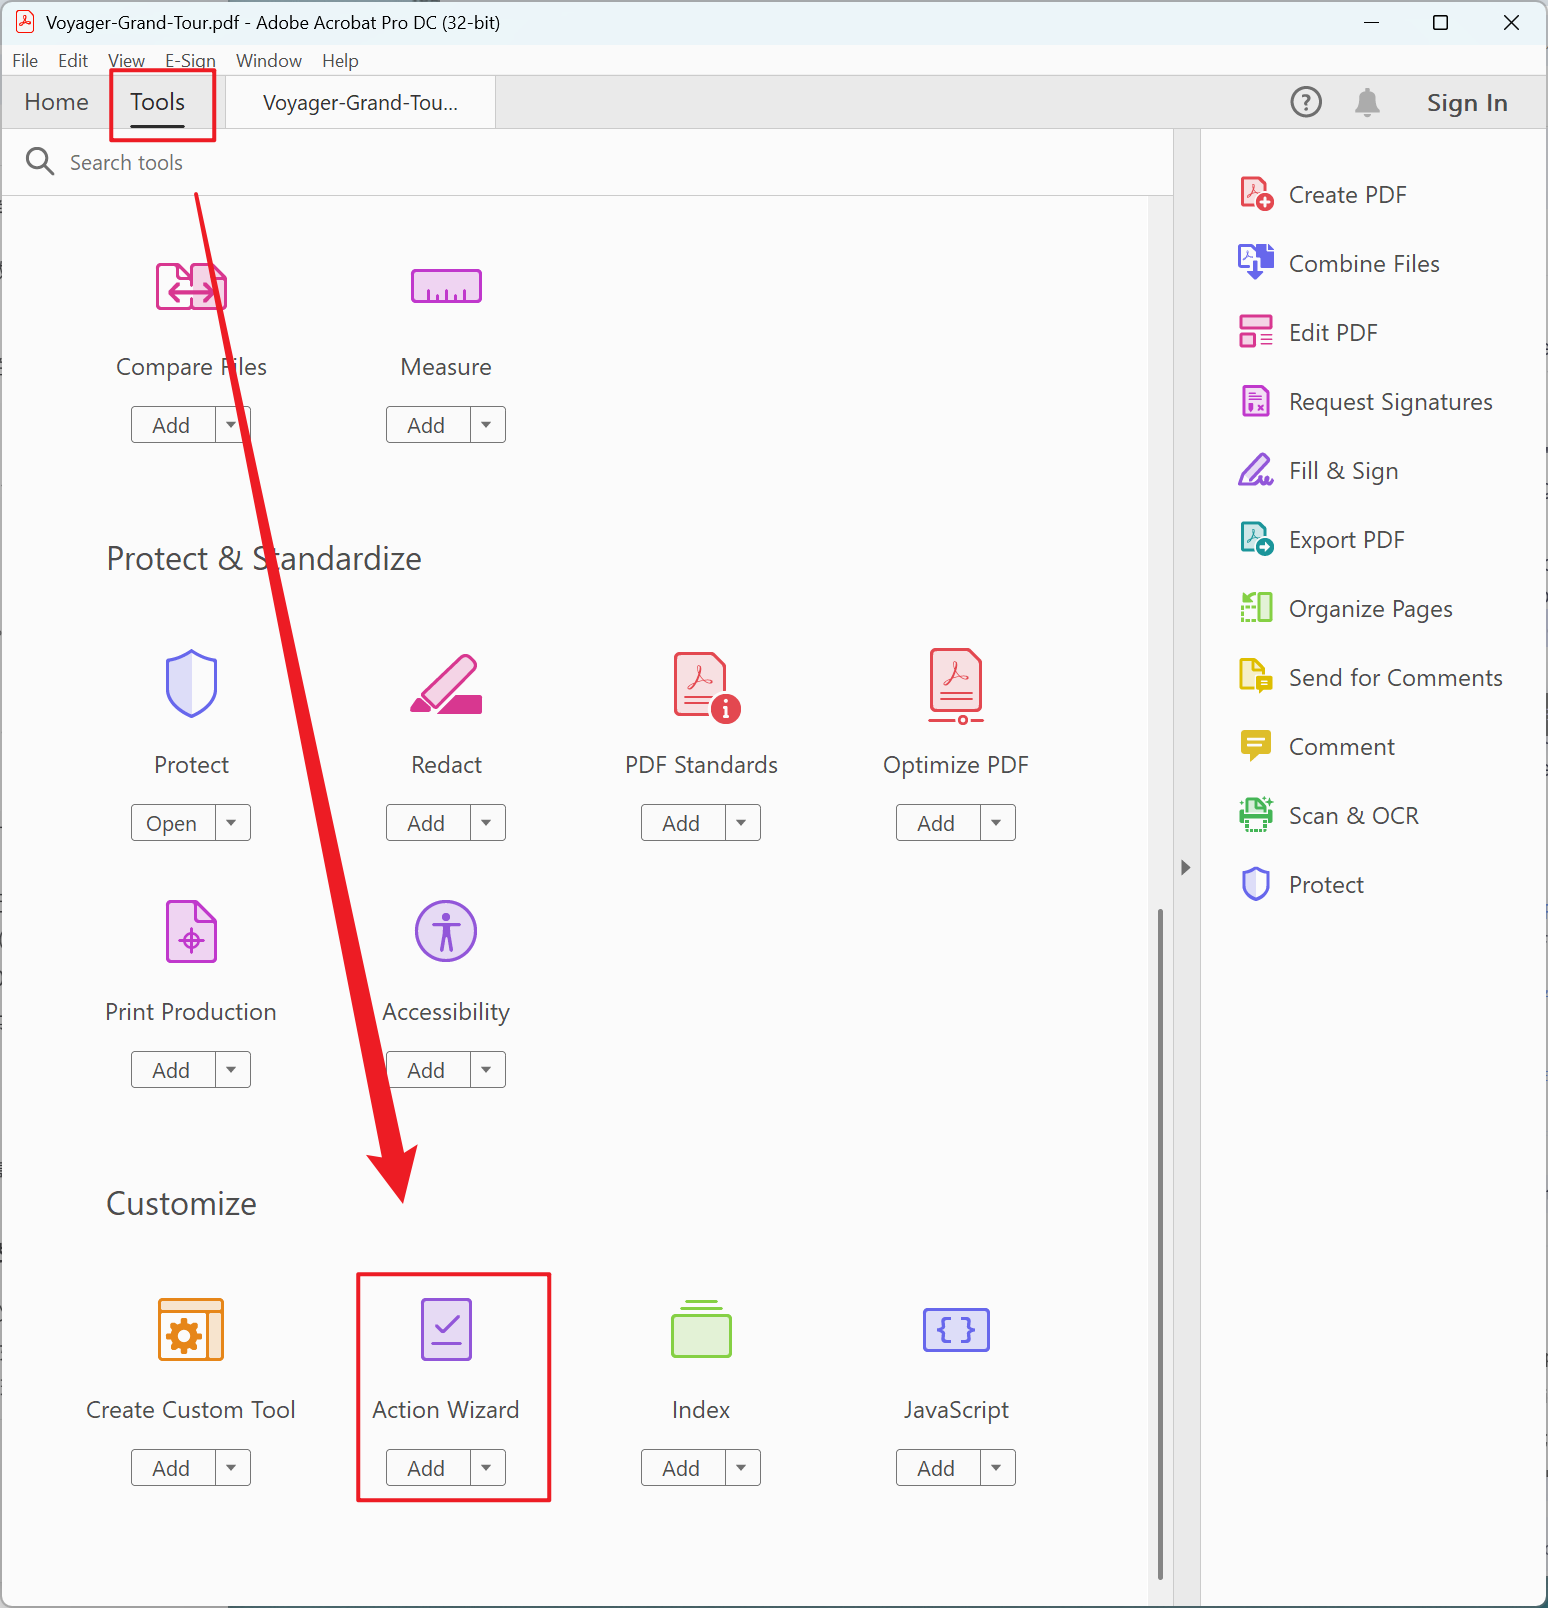Viewport: 1548px width, 1608px height.
Task: Click the notifications bell icon
Action: pyautogui.click(x=1367, y=102)
